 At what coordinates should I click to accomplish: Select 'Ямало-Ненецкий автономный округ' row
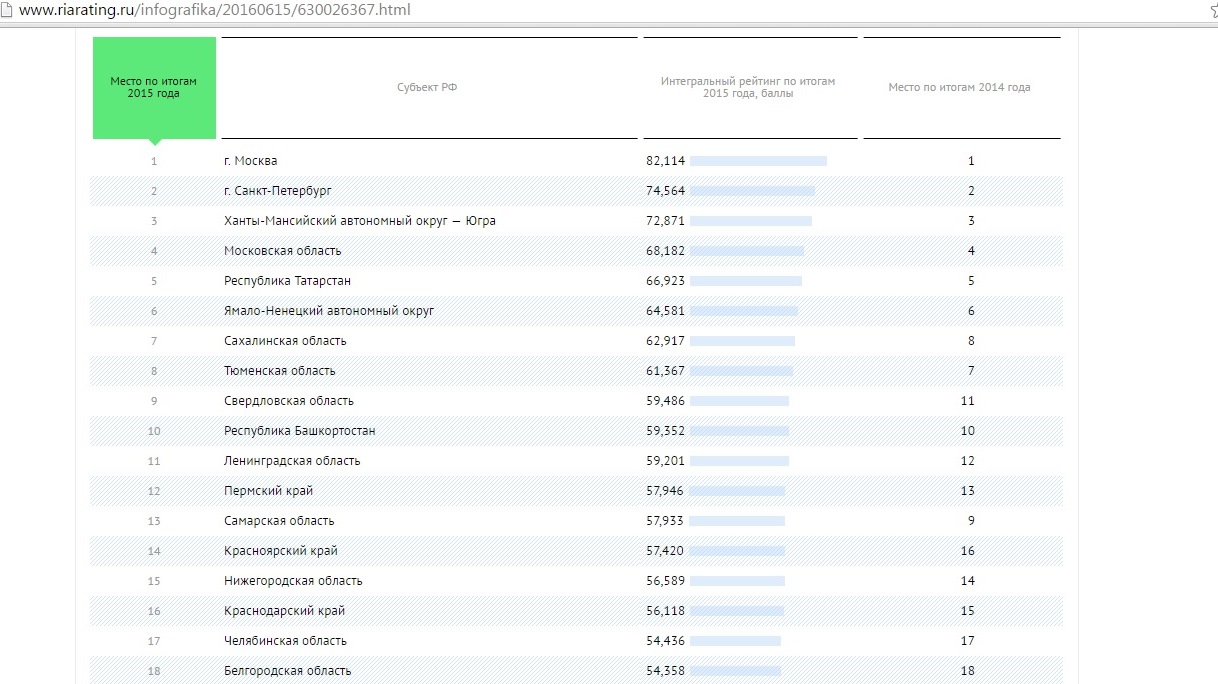329,311
